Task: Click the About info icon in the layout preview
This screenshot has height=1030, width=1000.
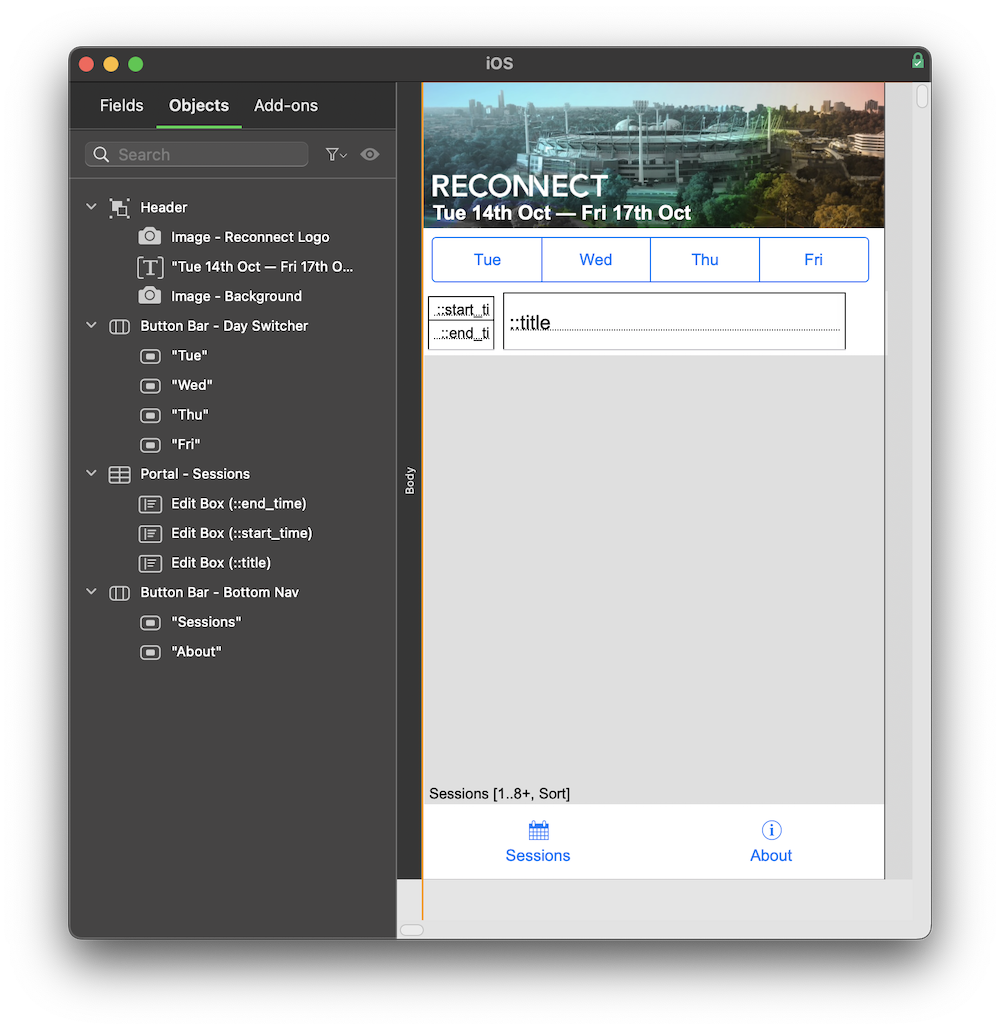Action: coord(771,830)
